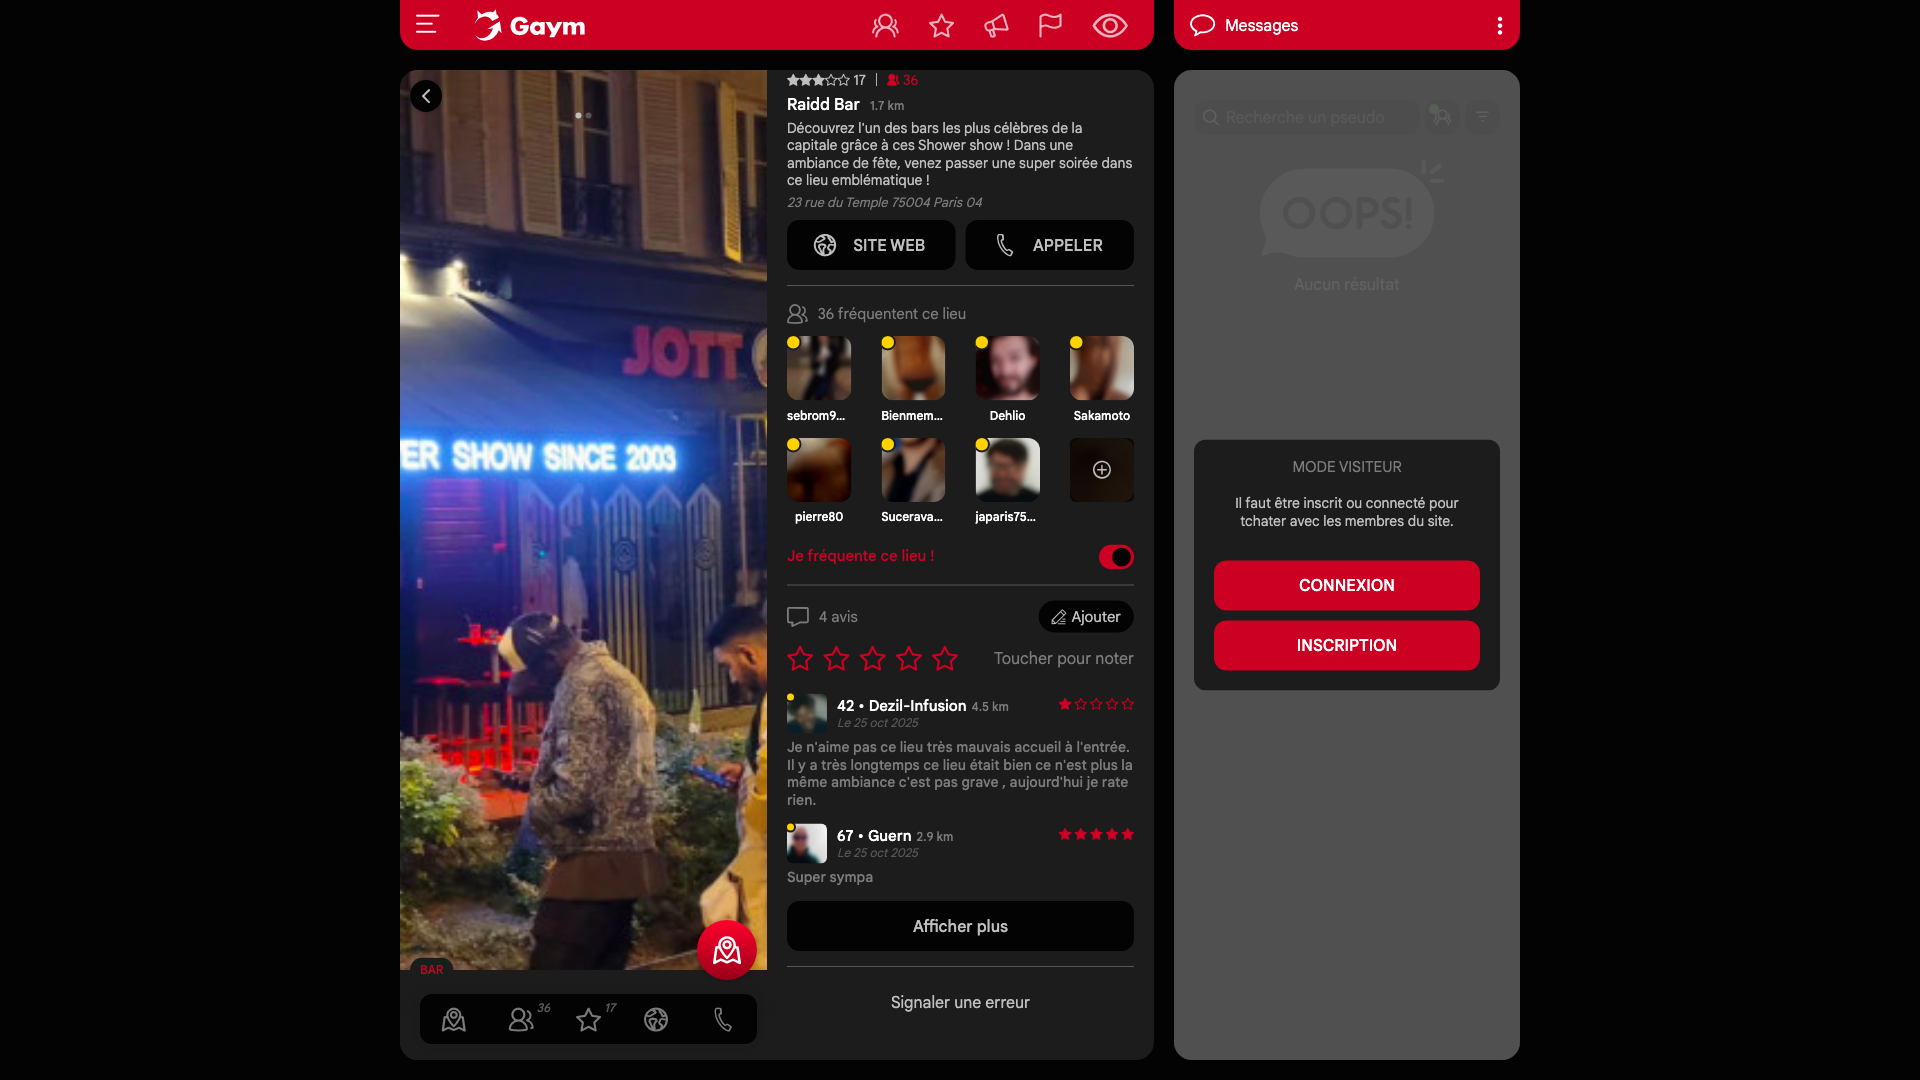This screenshot has height=1080, width=1920.
Task: Click the members icon in header
Action: (885, 26)
